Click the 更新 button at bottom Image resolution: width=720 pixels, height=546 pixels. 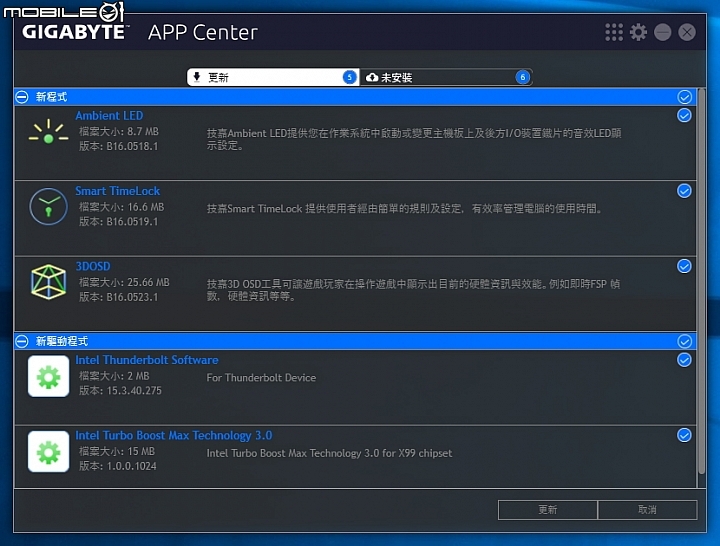point(548,510)
